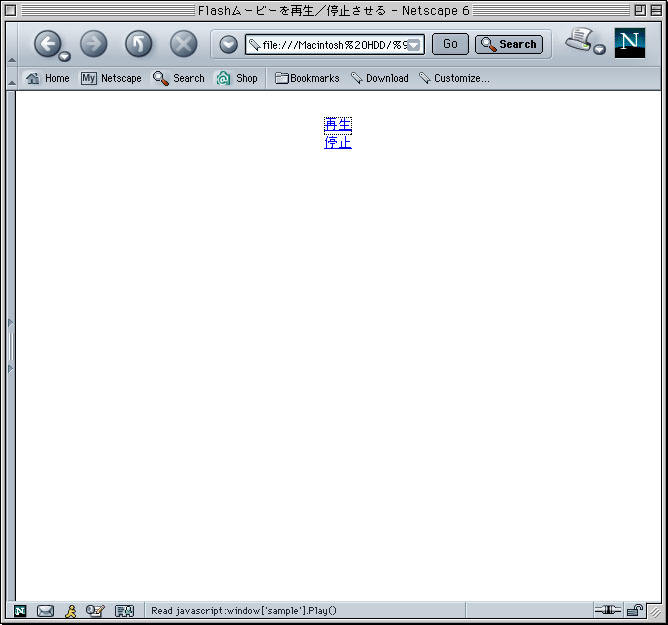Open the Print options dropdown arrow
Screen dimensions: 668x625
click(x=599, y=49)
